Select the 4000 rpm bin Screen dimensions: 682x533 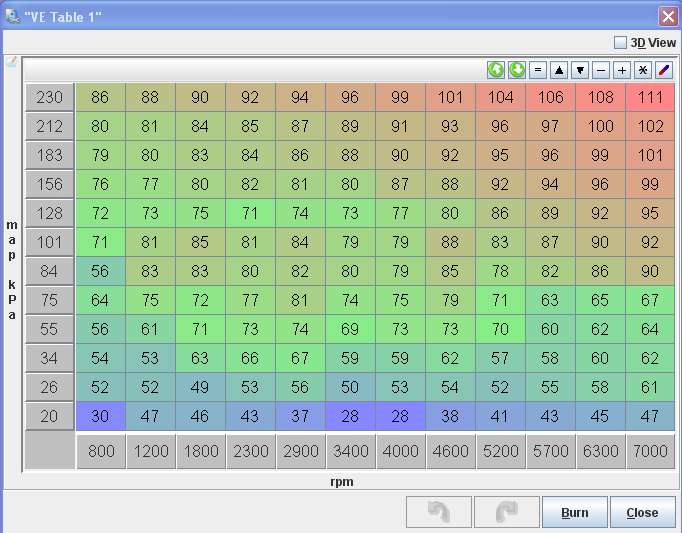pos(401,451)
